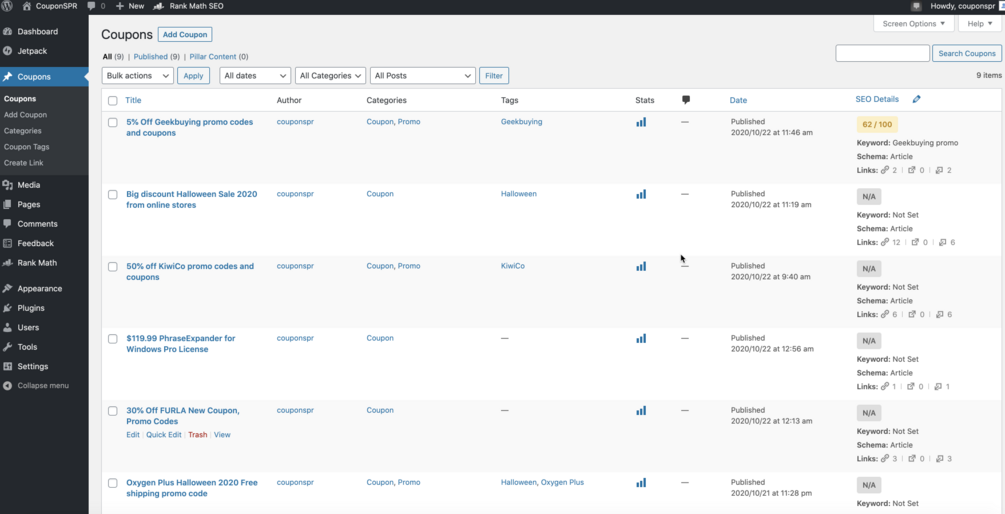Open the Coupon Tags submenu item
Image resolution: width=1005 pixels, height=514 pixels.
(x=26, y=147)
